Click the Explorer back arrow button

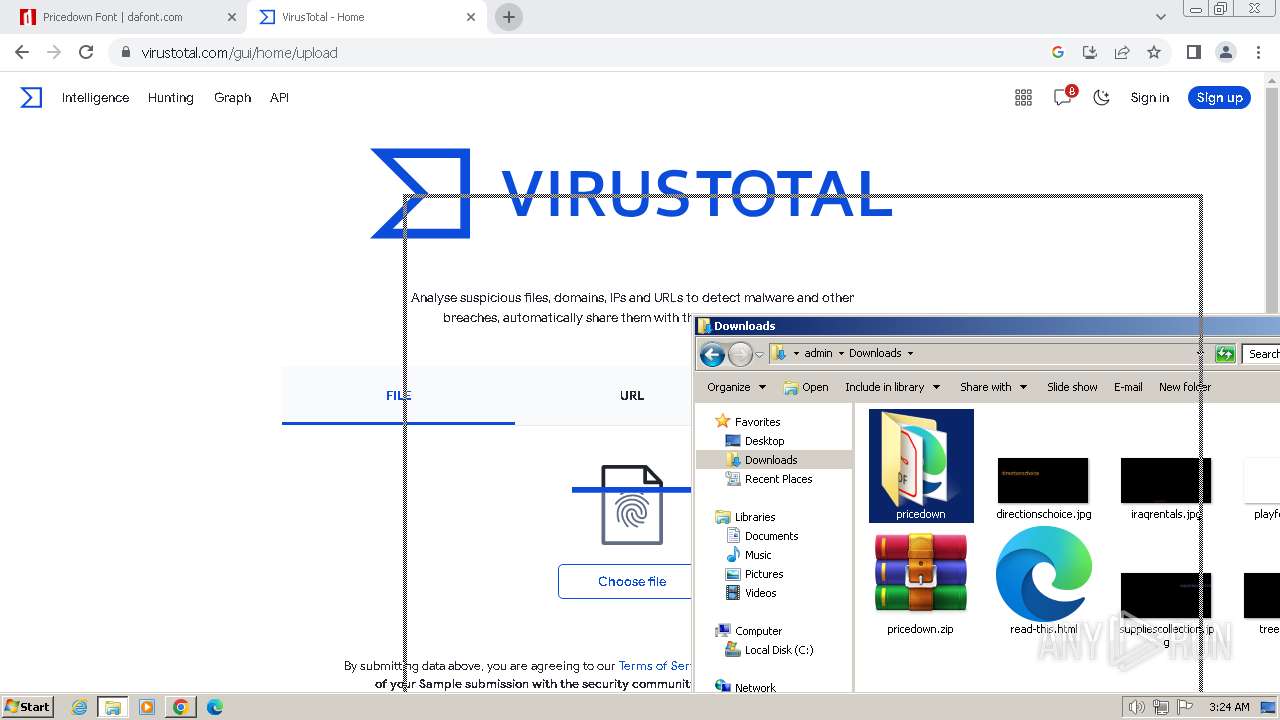[712, 354]
